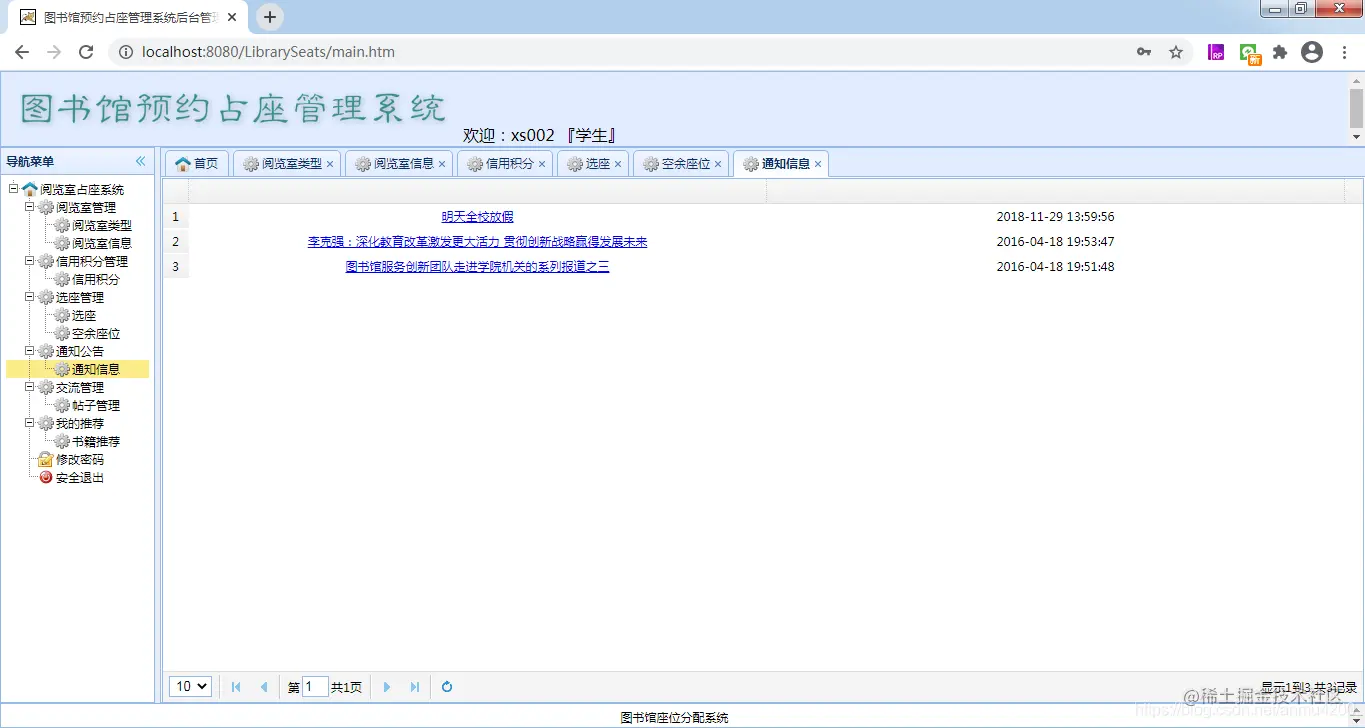Image resolution: width=1365 pixels, height=728 pixels.
Task: Click the page number input field
Action: (315, 687)
